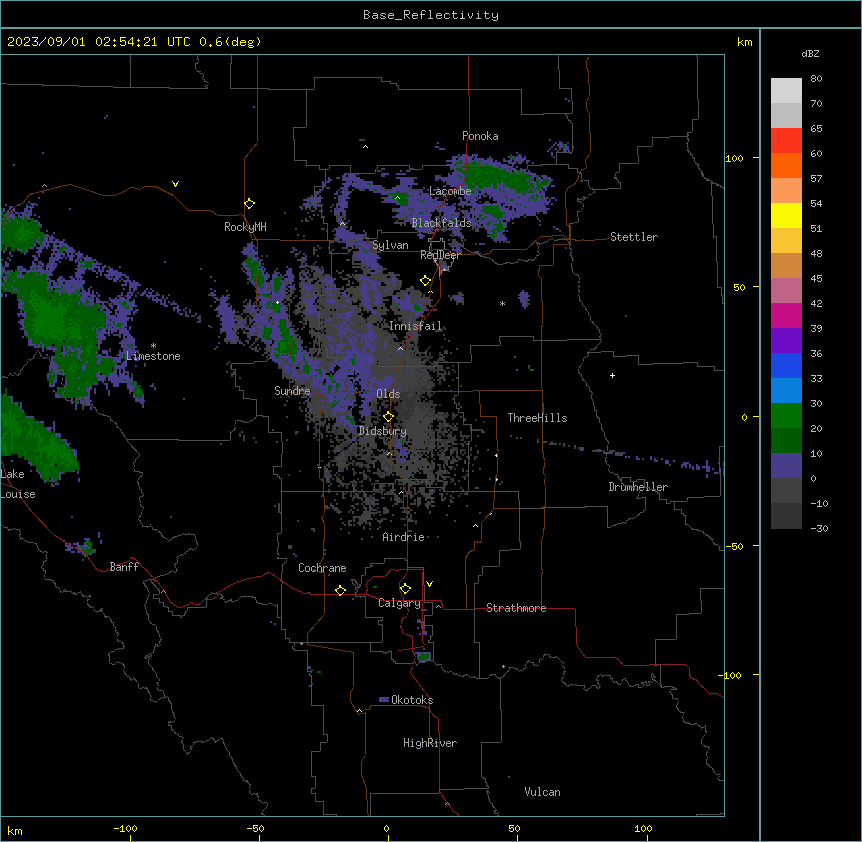Click the -100 tick on right axis
The height and width of the screenshot is (842, 862).
tap(731, 675)
